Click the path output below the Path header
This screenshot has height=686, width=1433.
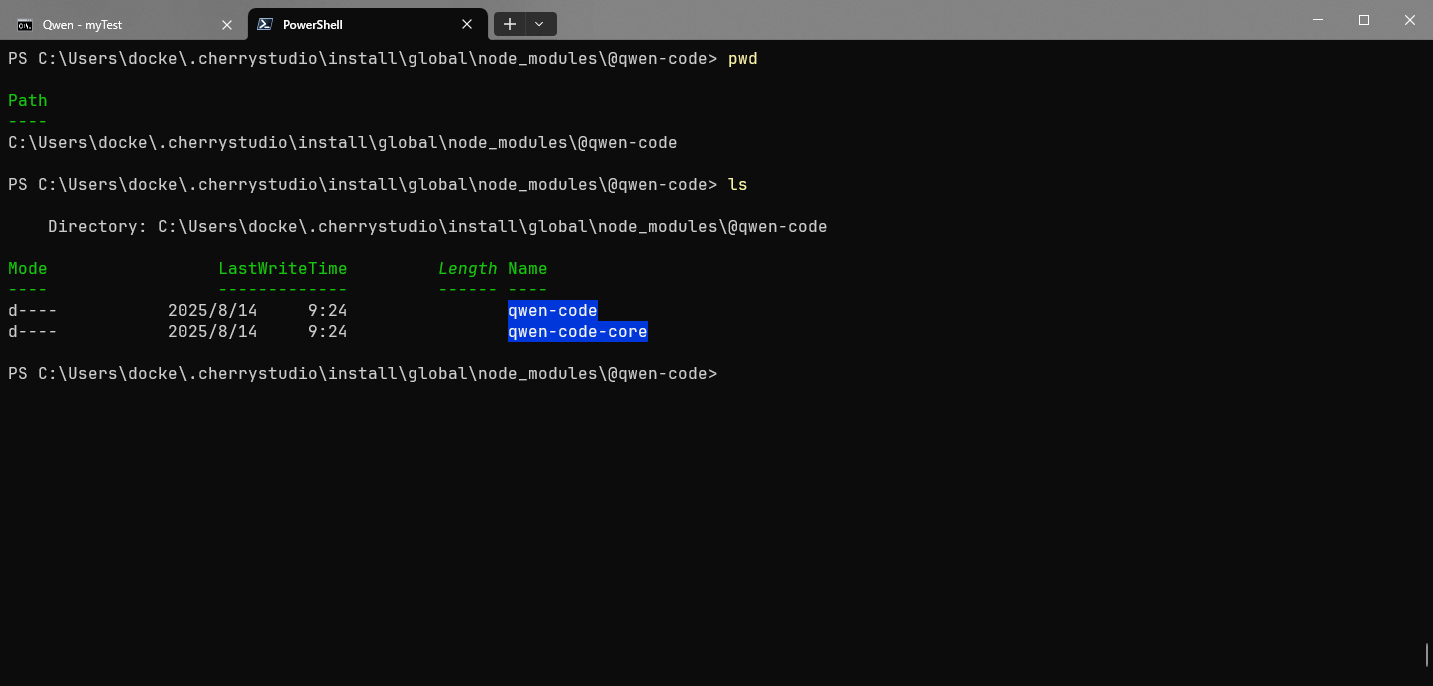pyautogui.click(x=343, y=143)
